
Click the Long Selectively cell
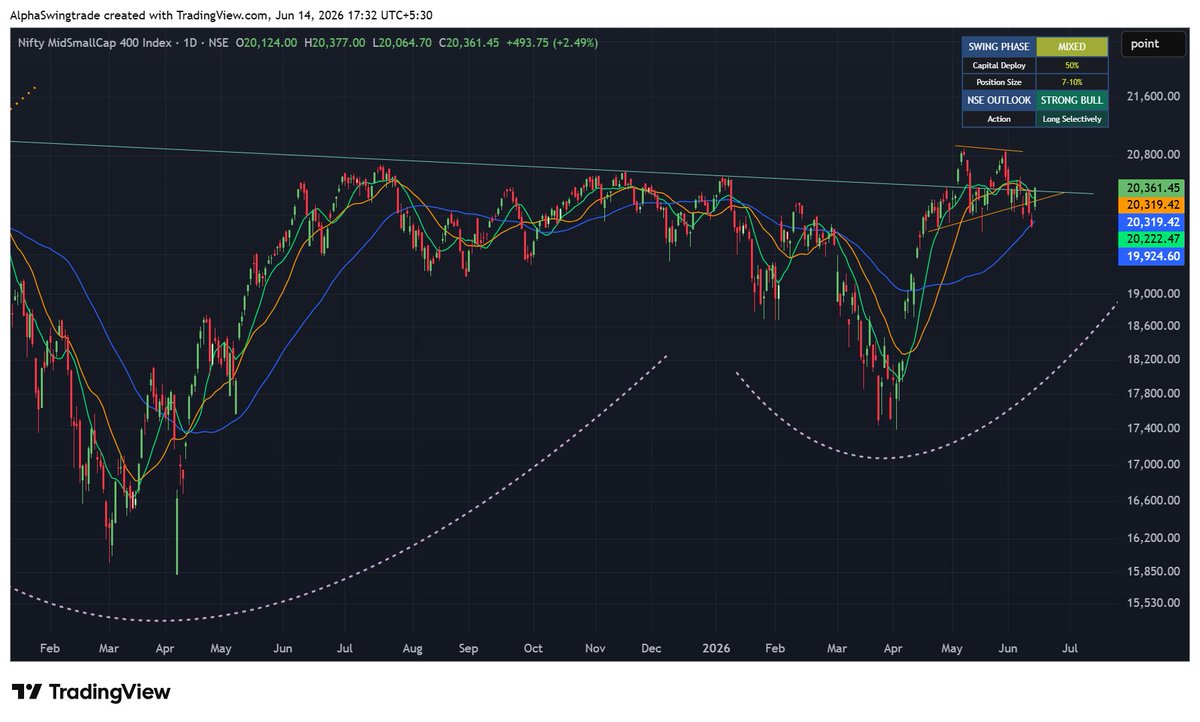1072,118
